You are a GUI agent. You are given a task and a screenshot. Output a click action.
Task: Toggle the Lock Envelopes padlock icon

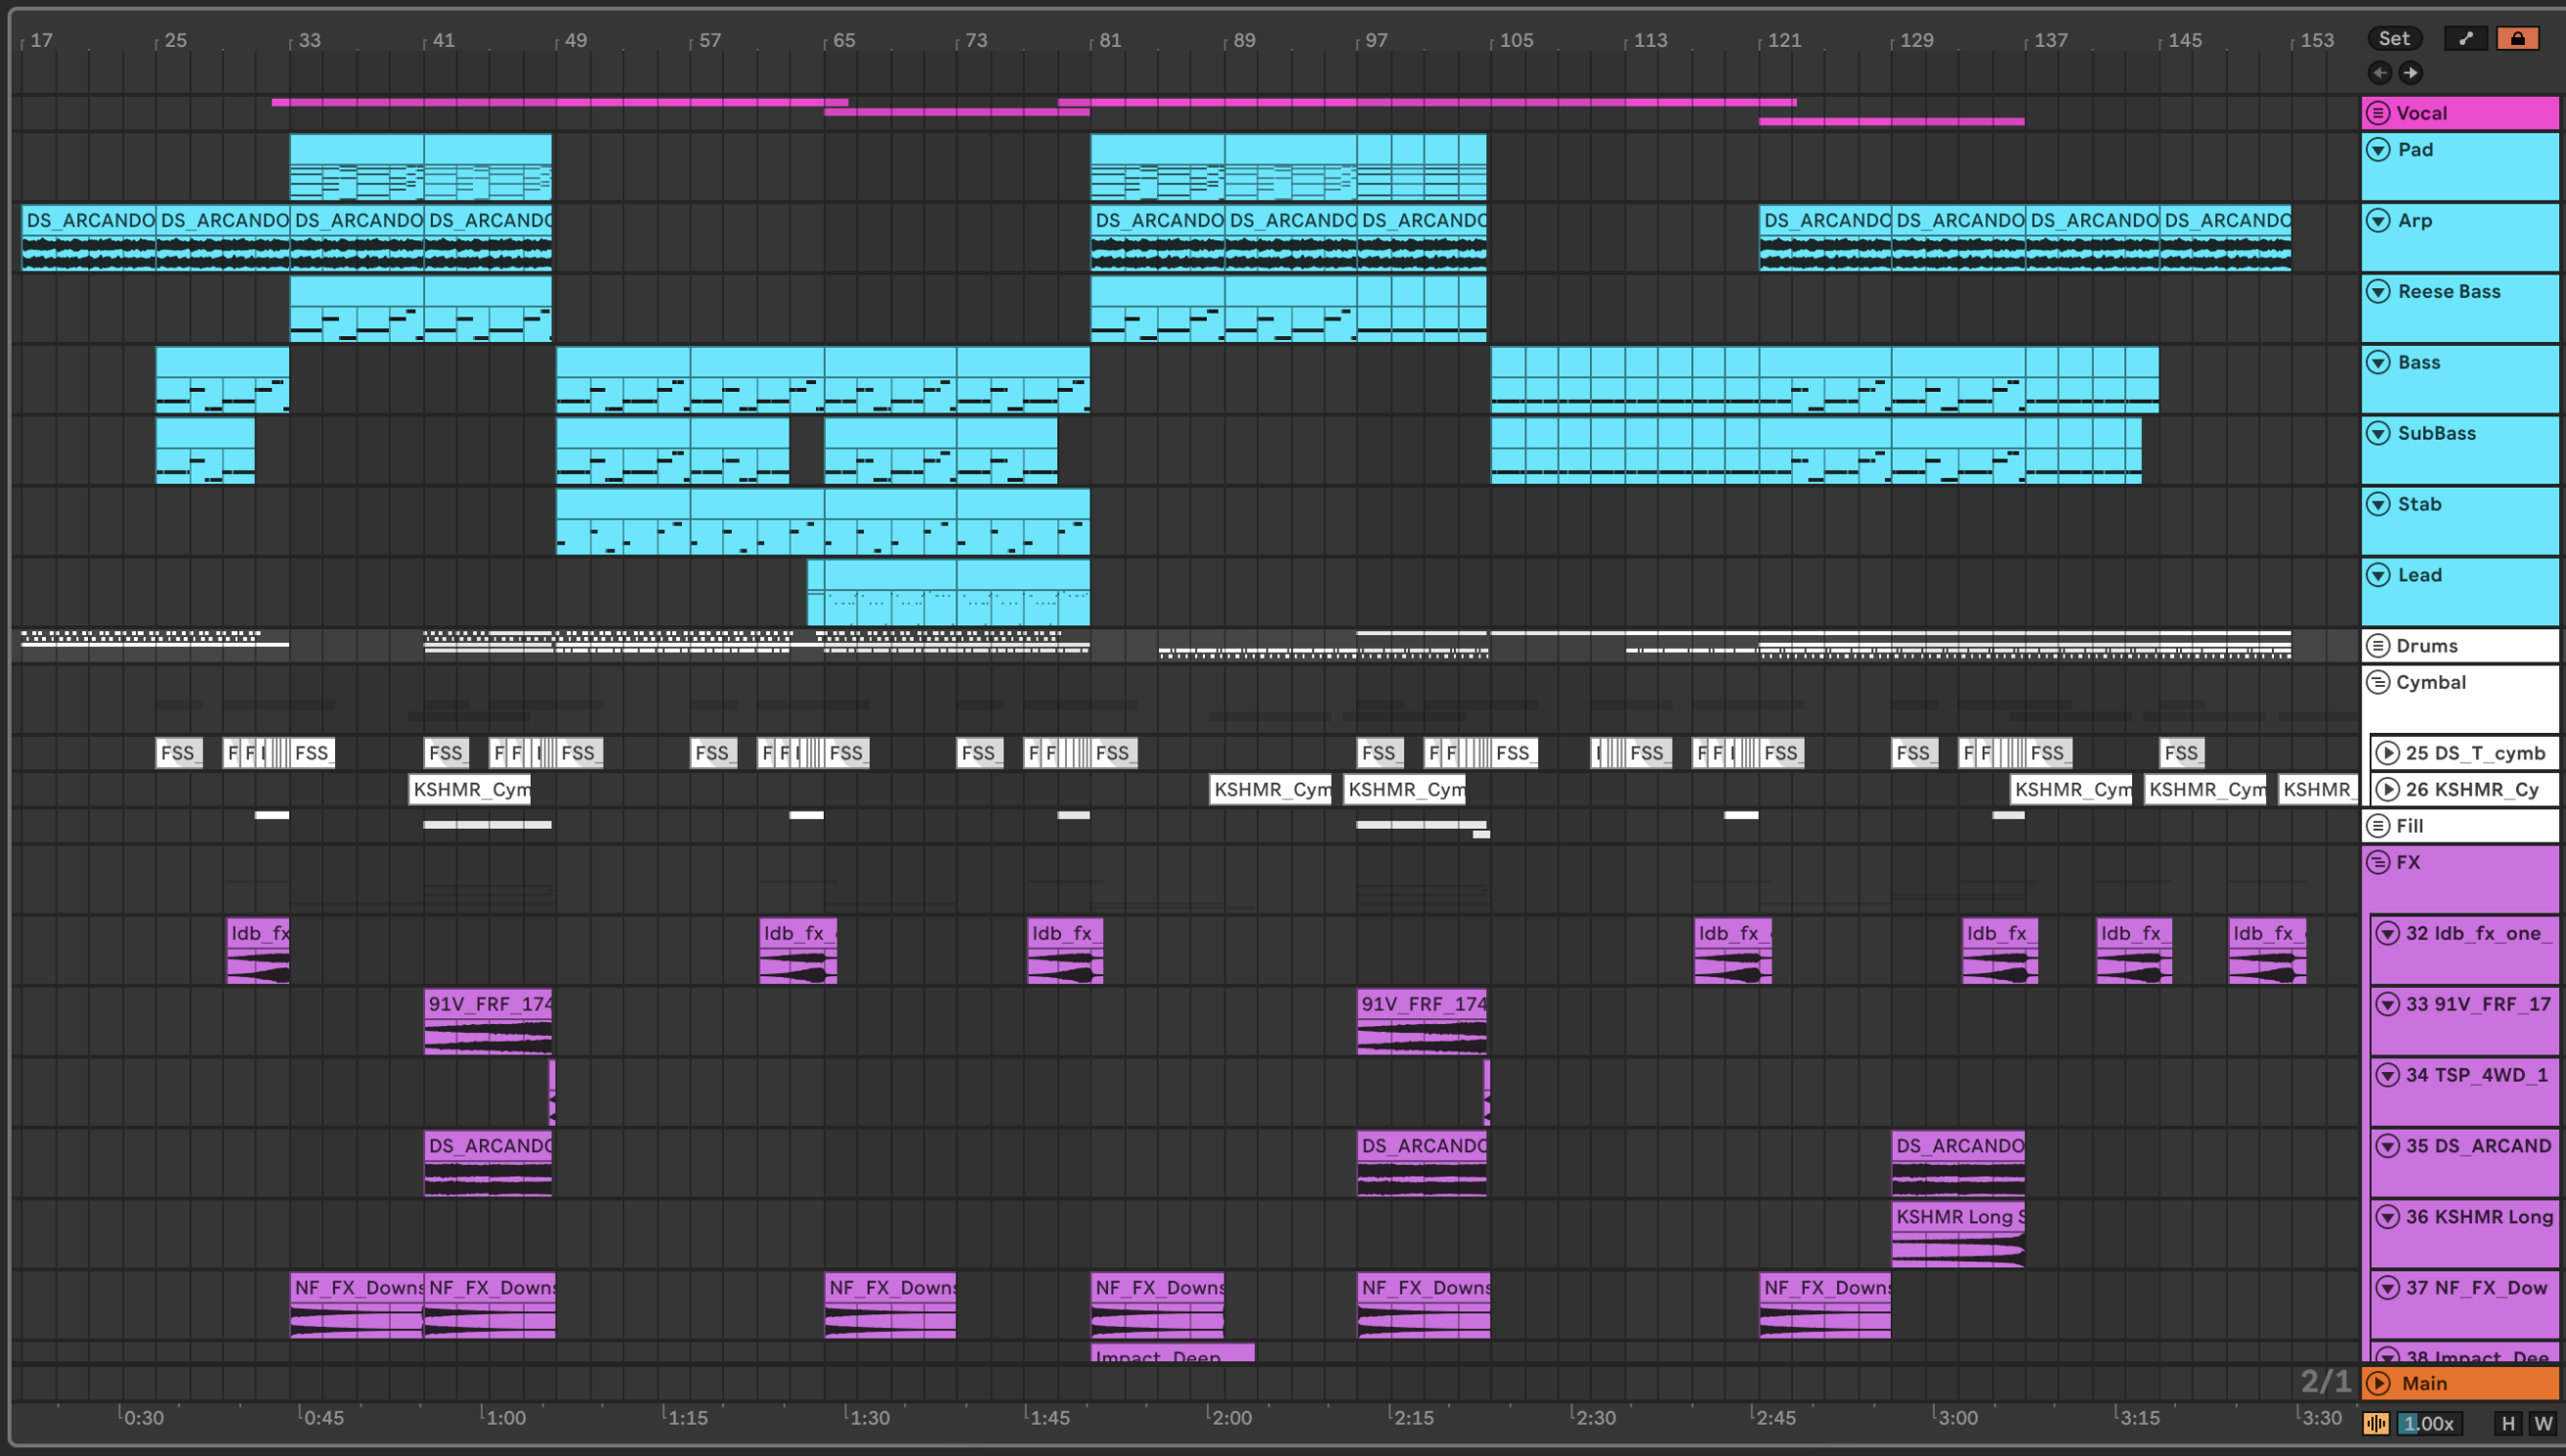(x=2517, y=38)
